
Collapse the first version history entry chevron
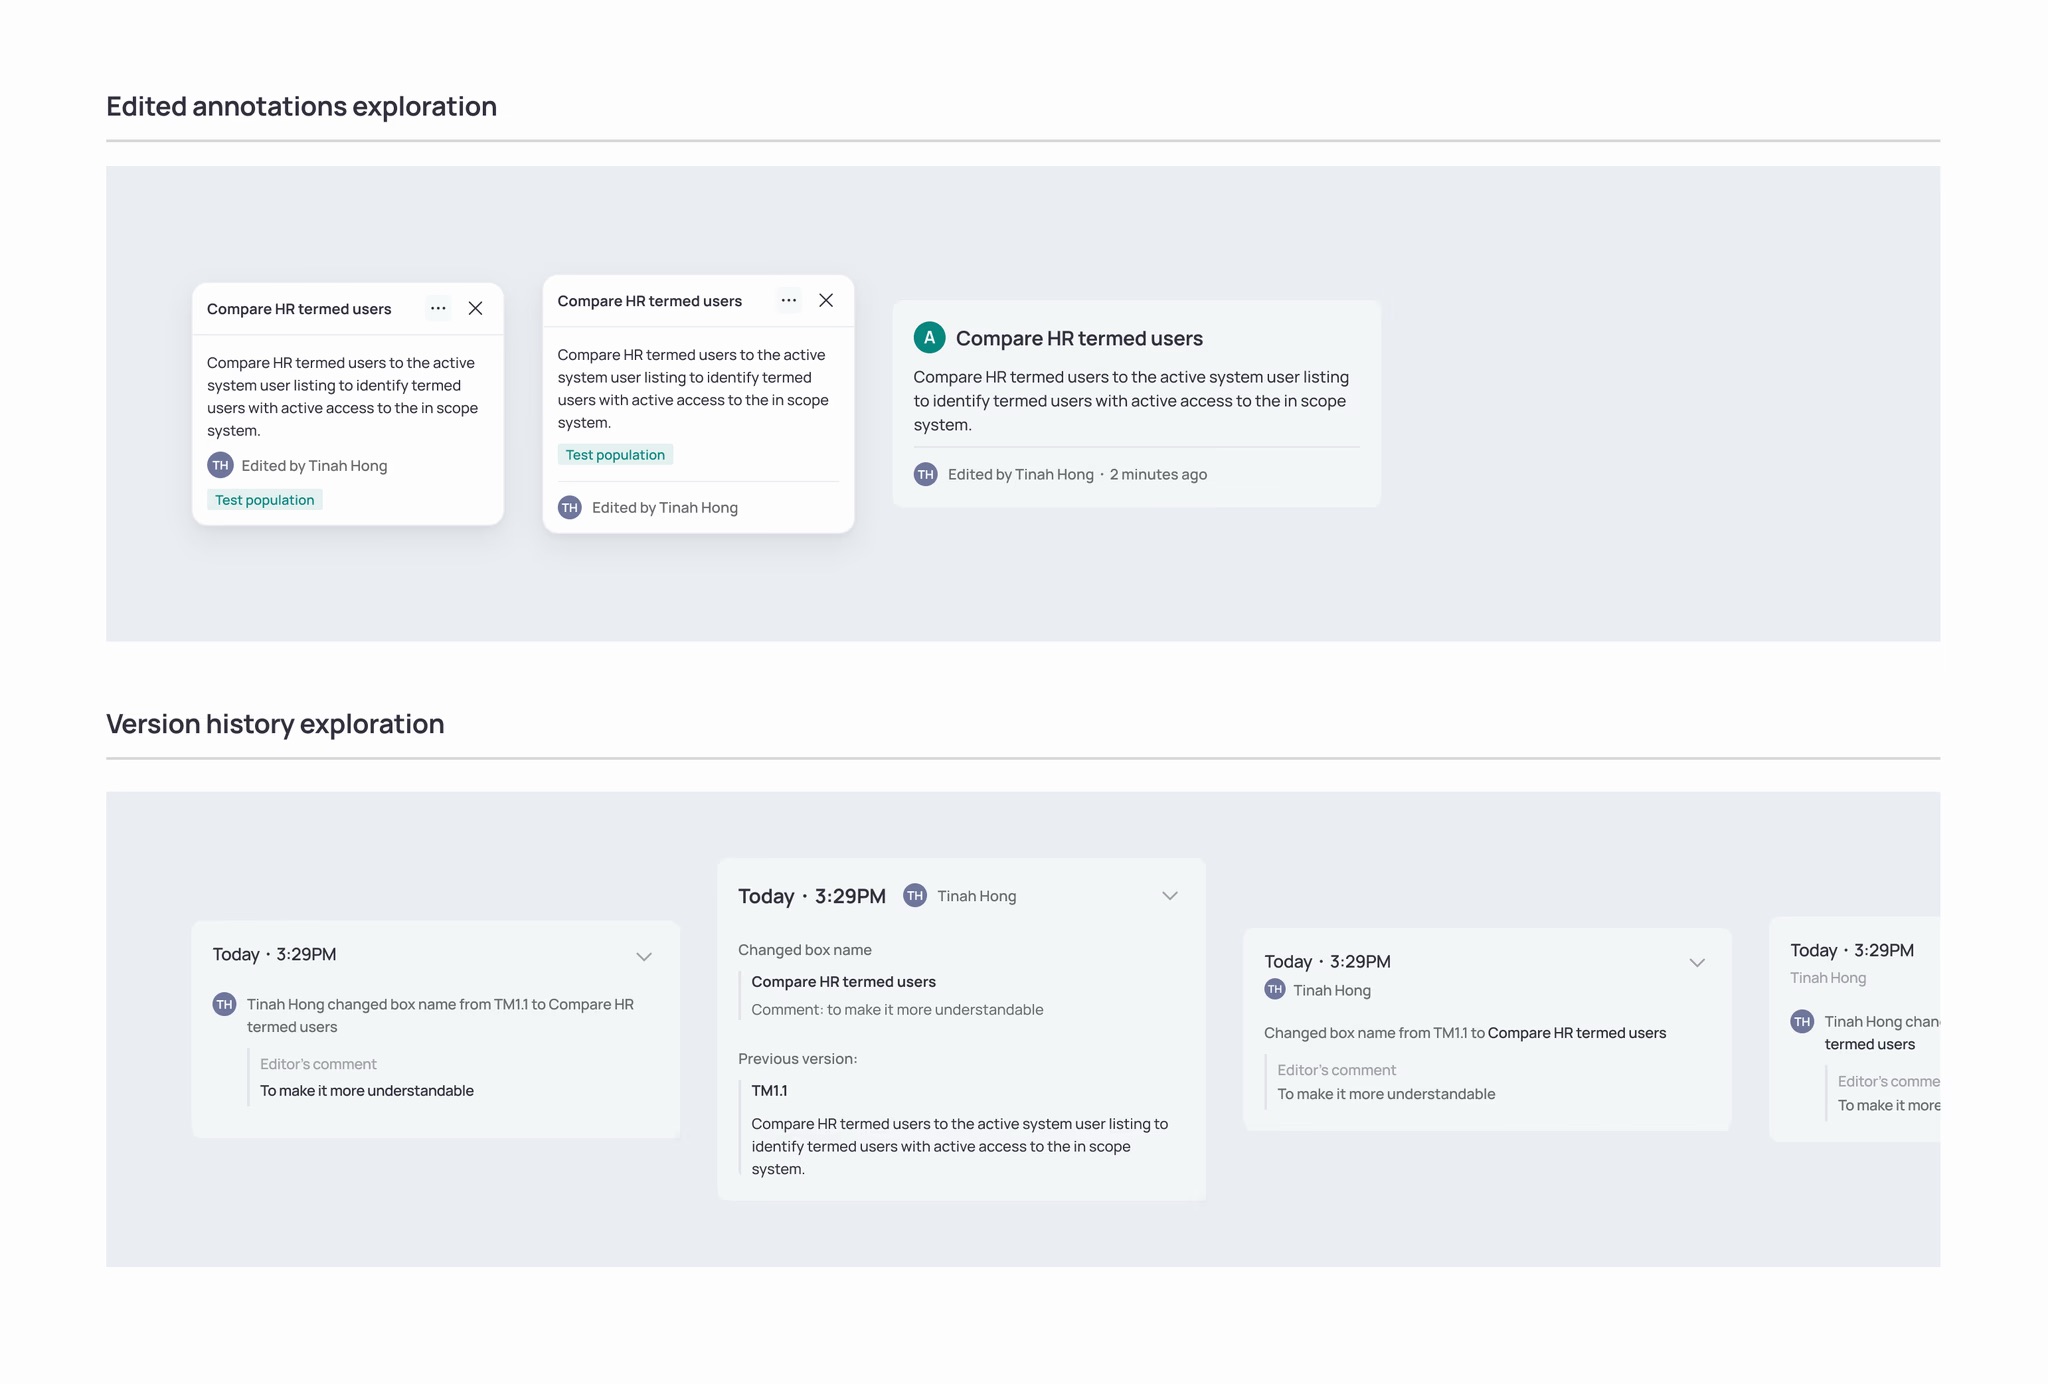(644, 956)
